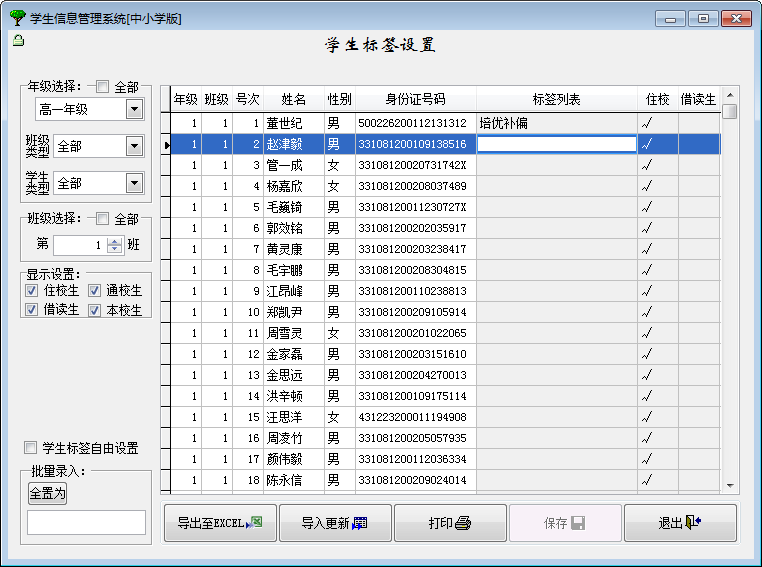Expand the 学生类型 dropdown
The width and height of the screenshot is (762, 567).
coord(134,183)
